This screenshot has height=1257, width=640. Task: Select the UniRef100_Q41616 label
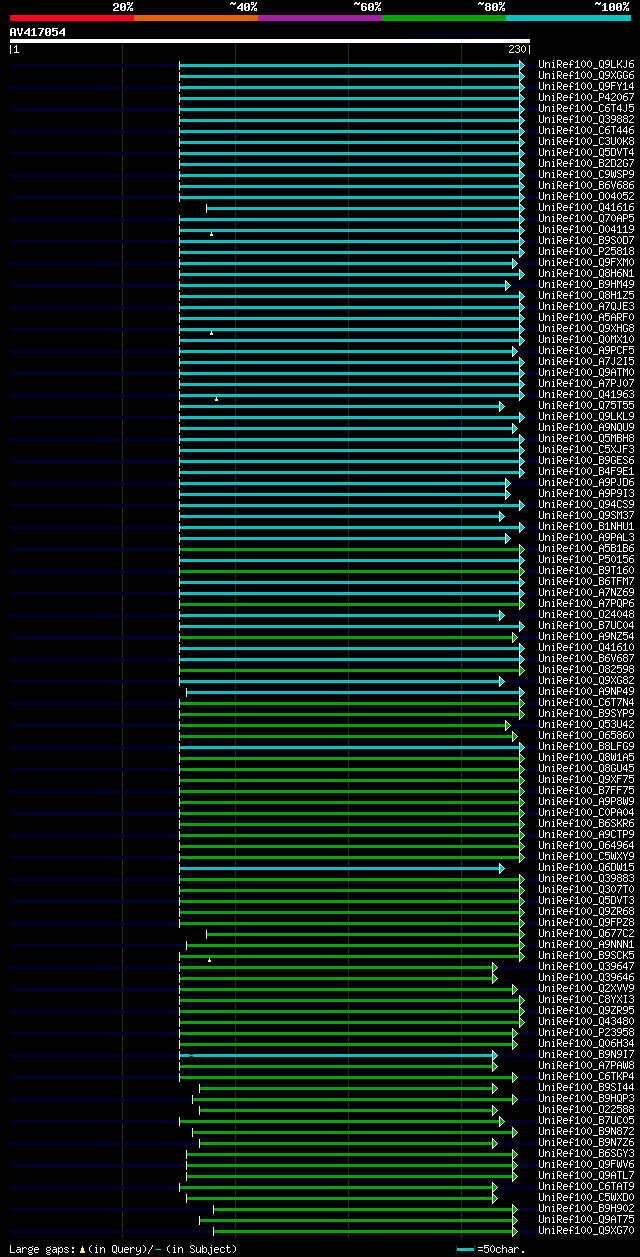point(586,208)
